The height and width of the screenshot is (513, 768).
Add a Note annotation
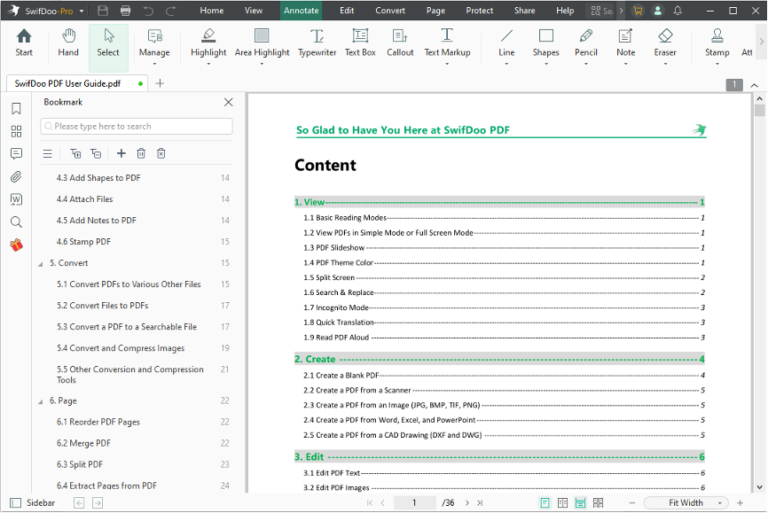point(625,43)
